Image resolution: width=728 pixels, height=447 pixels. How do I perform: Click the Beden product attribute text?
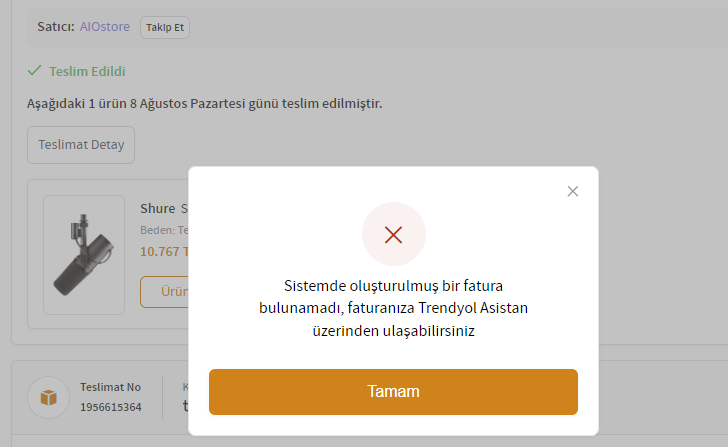[160, 230]
